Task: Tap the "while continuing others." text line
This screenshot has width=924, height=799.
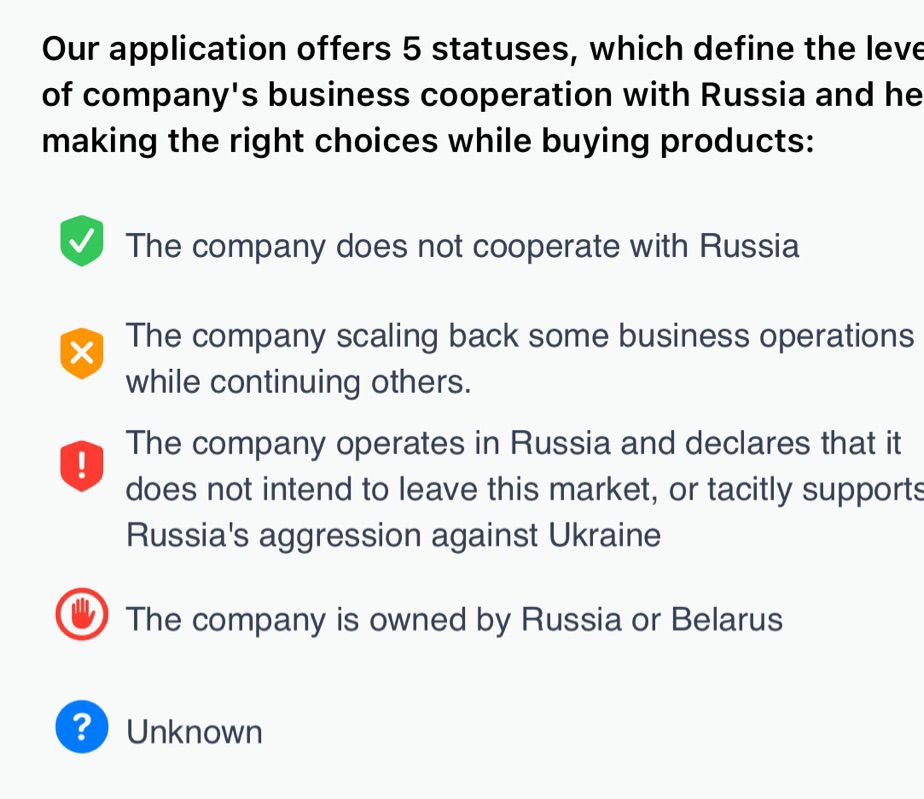Action: pyautogui.click(x=299, y=382)
